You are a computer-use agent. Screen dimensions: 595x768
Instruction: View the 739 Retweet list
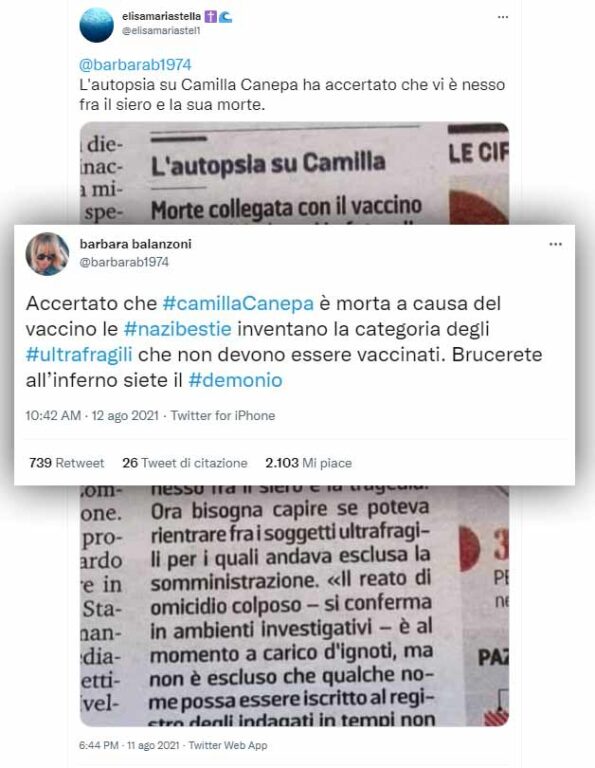pos(66,463)
